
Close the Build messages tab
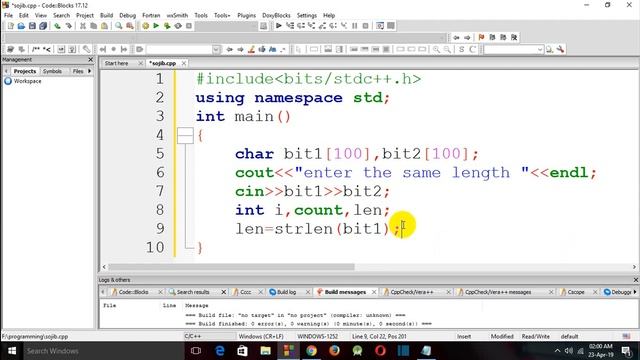pos(374,292)
